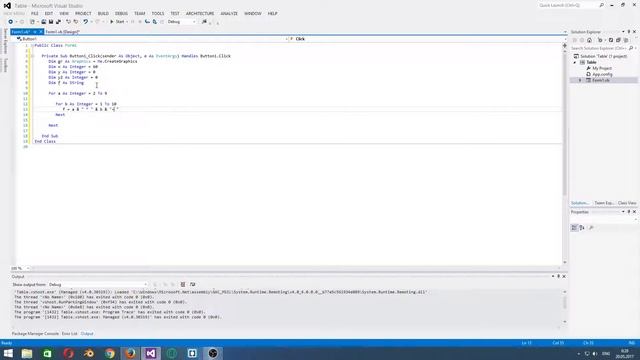Switch to the Error List tab
640x360 pixels.
tap(69, 333)
